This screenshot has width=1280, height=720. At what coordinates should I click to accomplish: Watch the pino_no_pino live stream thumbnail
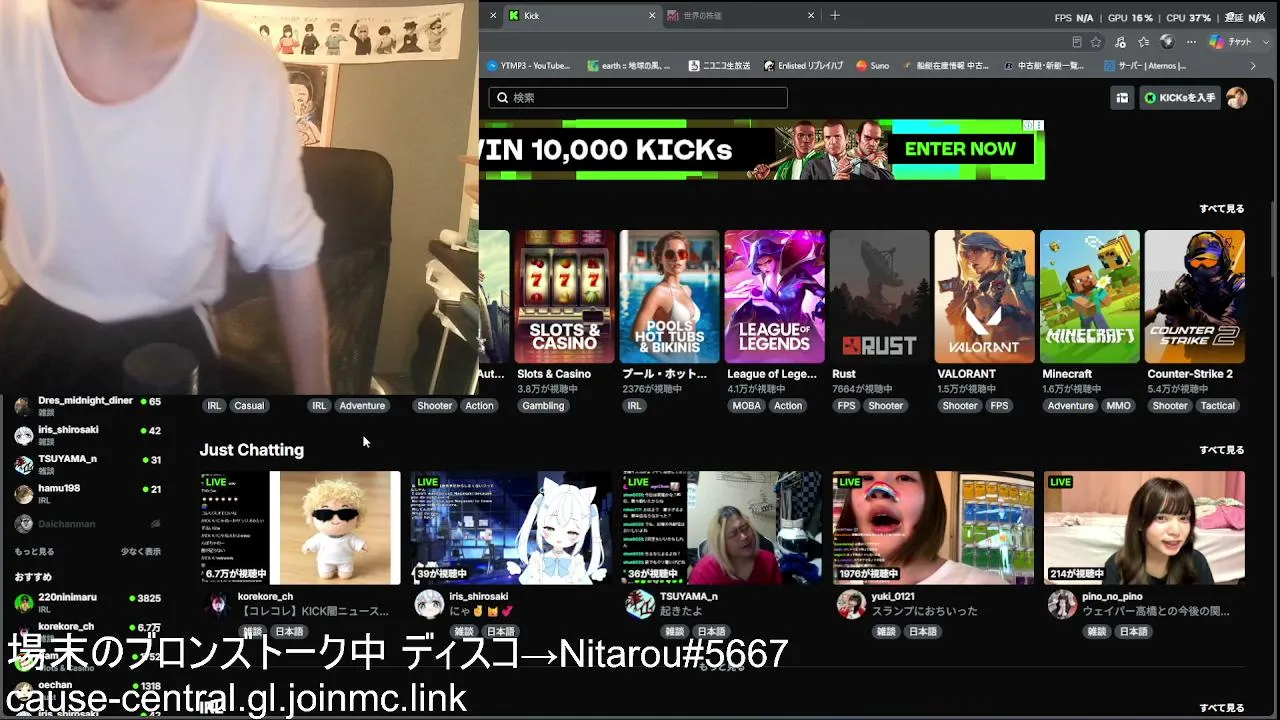point(1145,528)
